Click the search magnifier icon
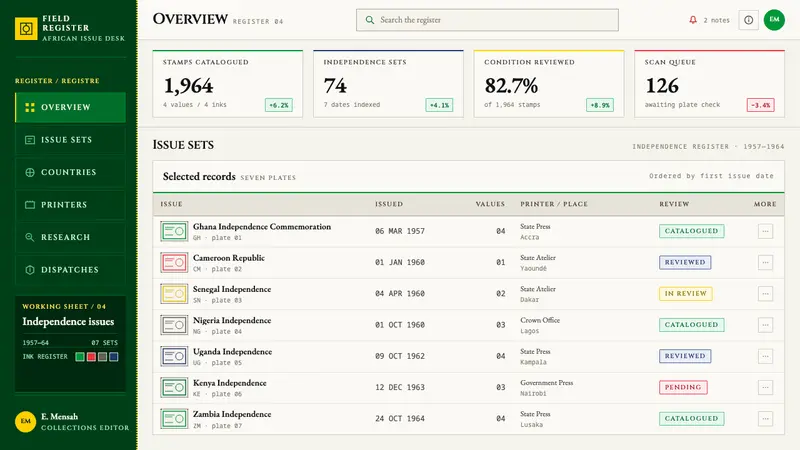Screen dimensions: 800x450 370,20
